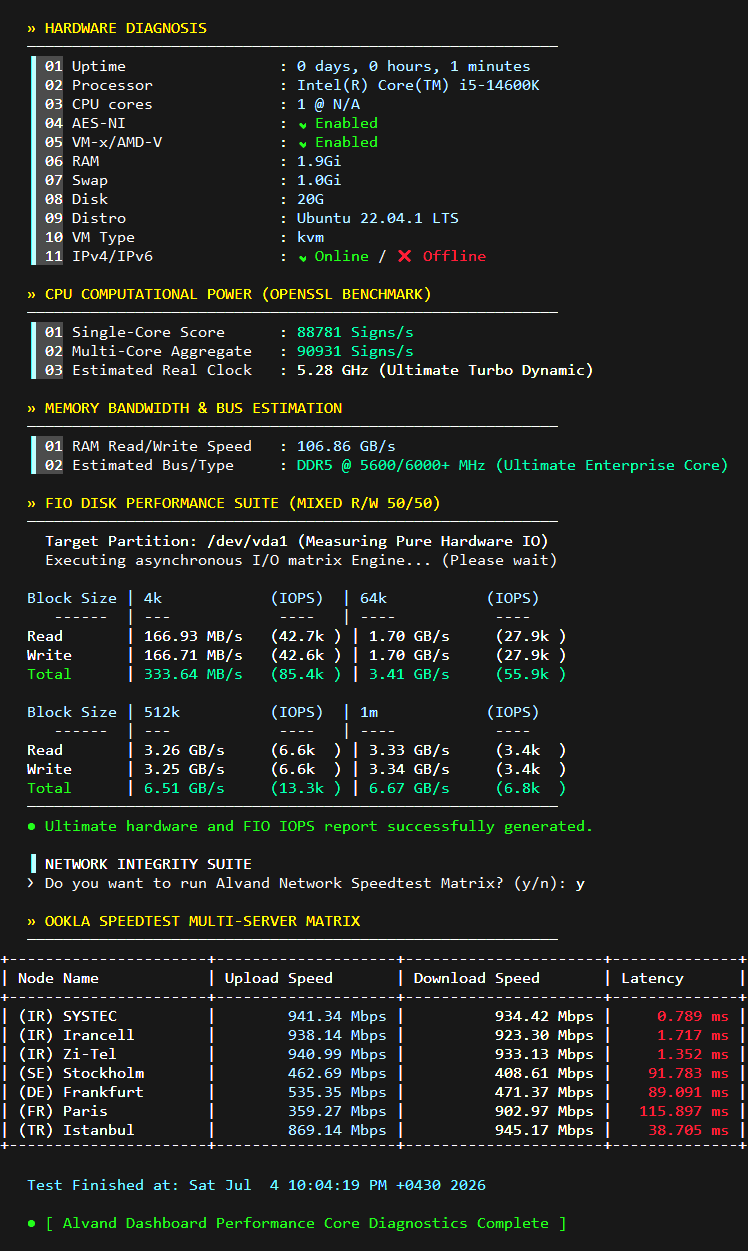Click the Disk value 20G
Screen dimensions: 748x1251
point(310,199)
